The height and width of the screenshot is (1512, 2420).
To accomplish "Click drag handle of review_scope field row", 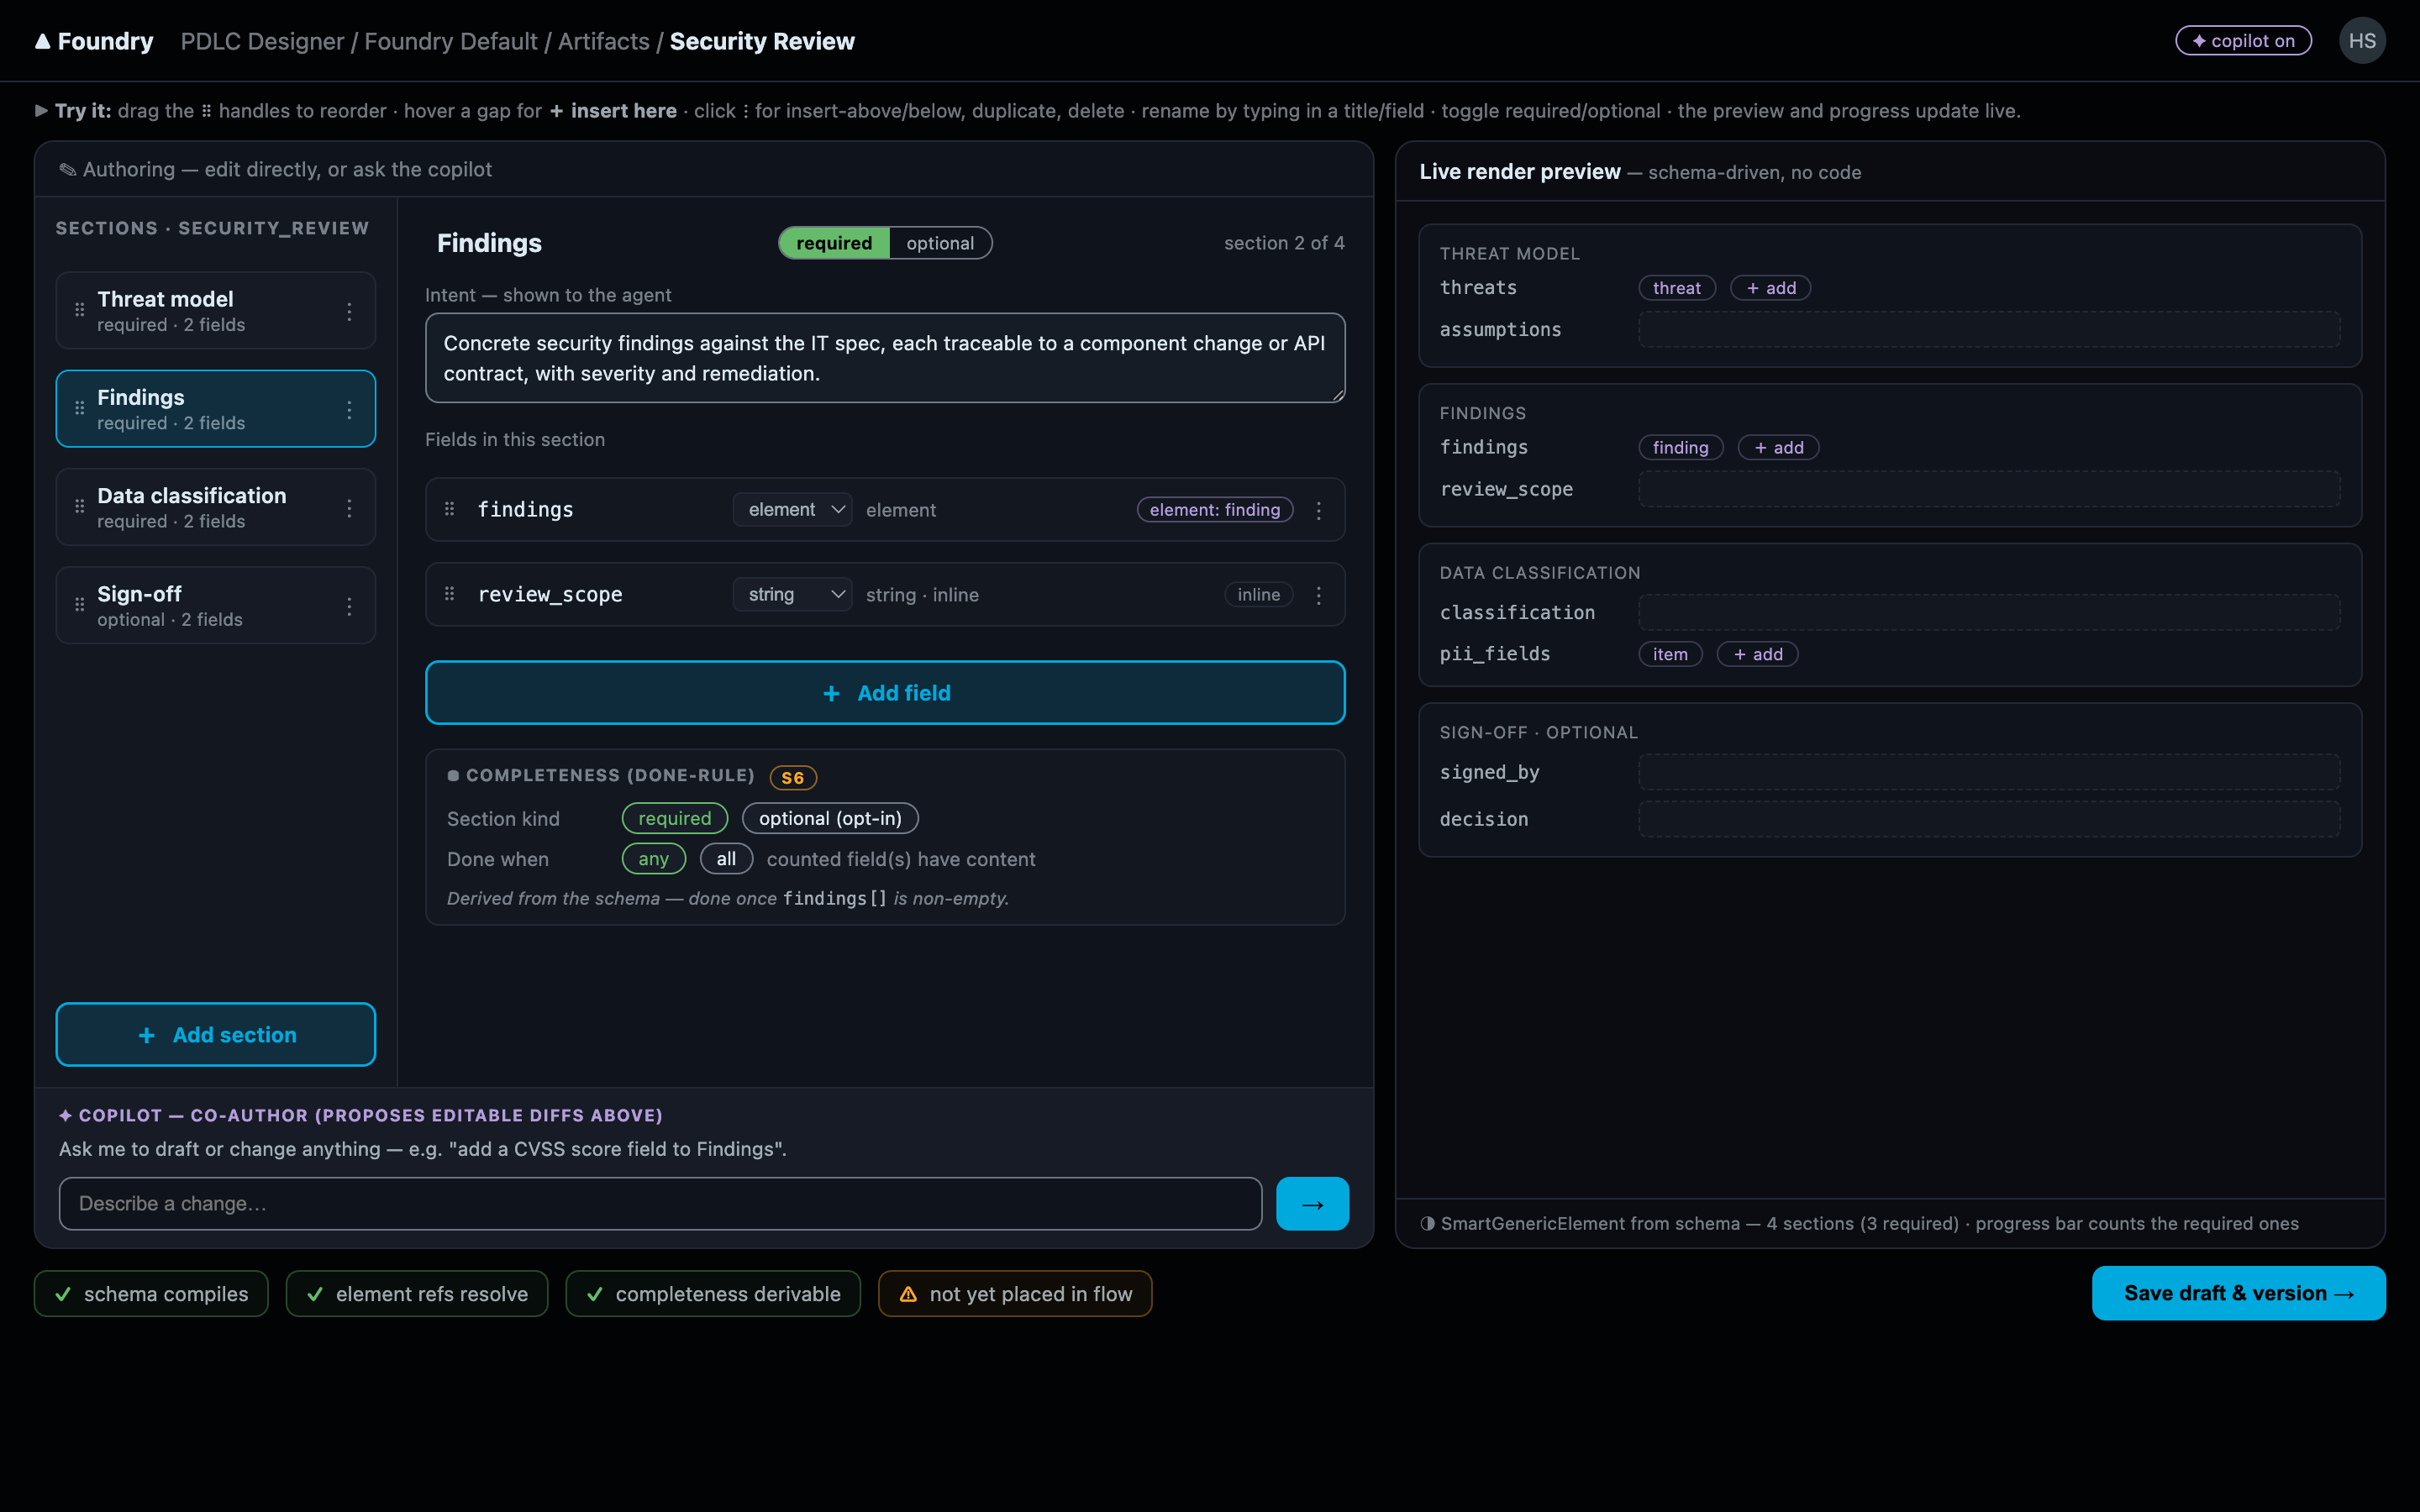I will point(449,594).
